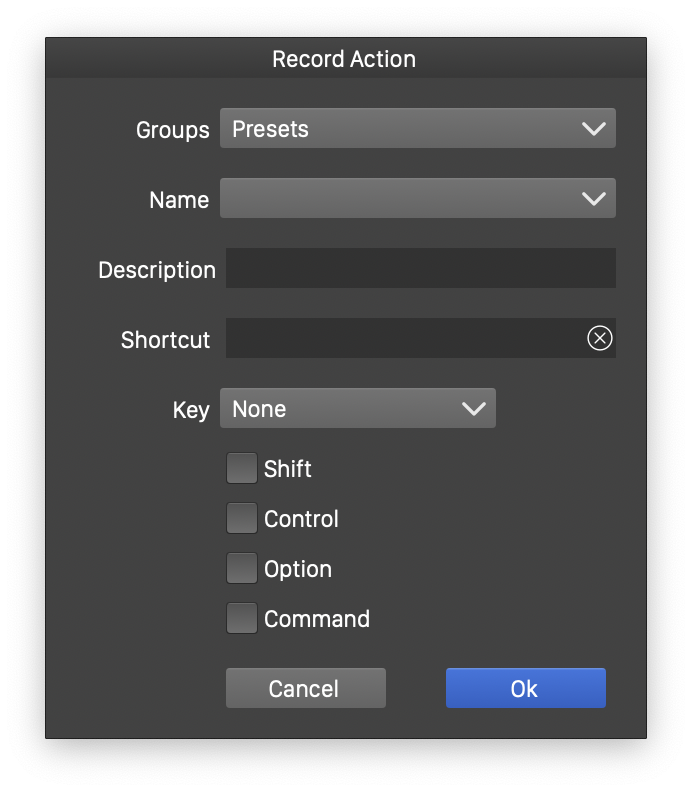The height and width of the screenshot is (792, 692).
Task: Check the Command modifier checkbox
Action: point(242,618)
